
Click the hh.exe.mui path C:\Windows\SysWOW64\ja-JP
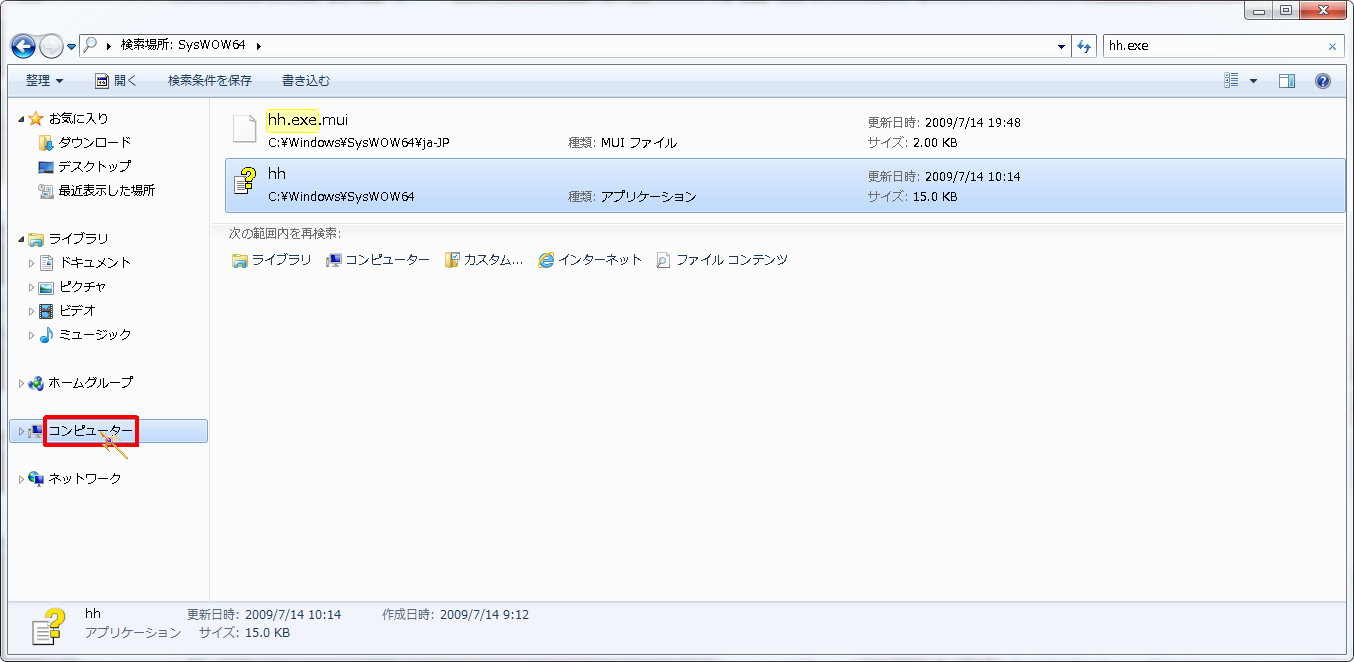[x=359, y=143]
